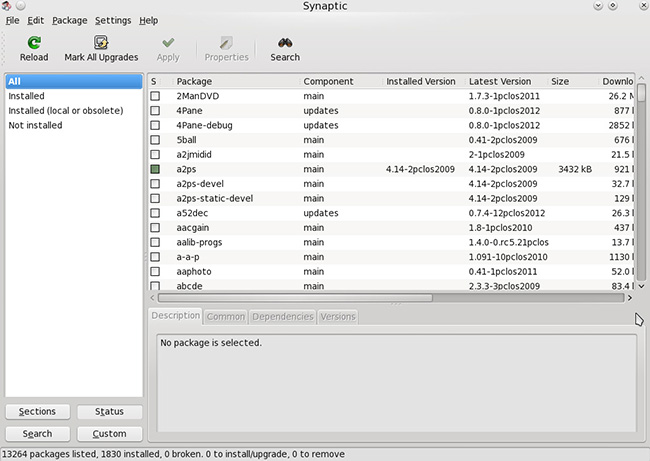Toggle status checkbox for aaphoto
The width and height of the screenshot is (650, 461).
coord(155,272)
